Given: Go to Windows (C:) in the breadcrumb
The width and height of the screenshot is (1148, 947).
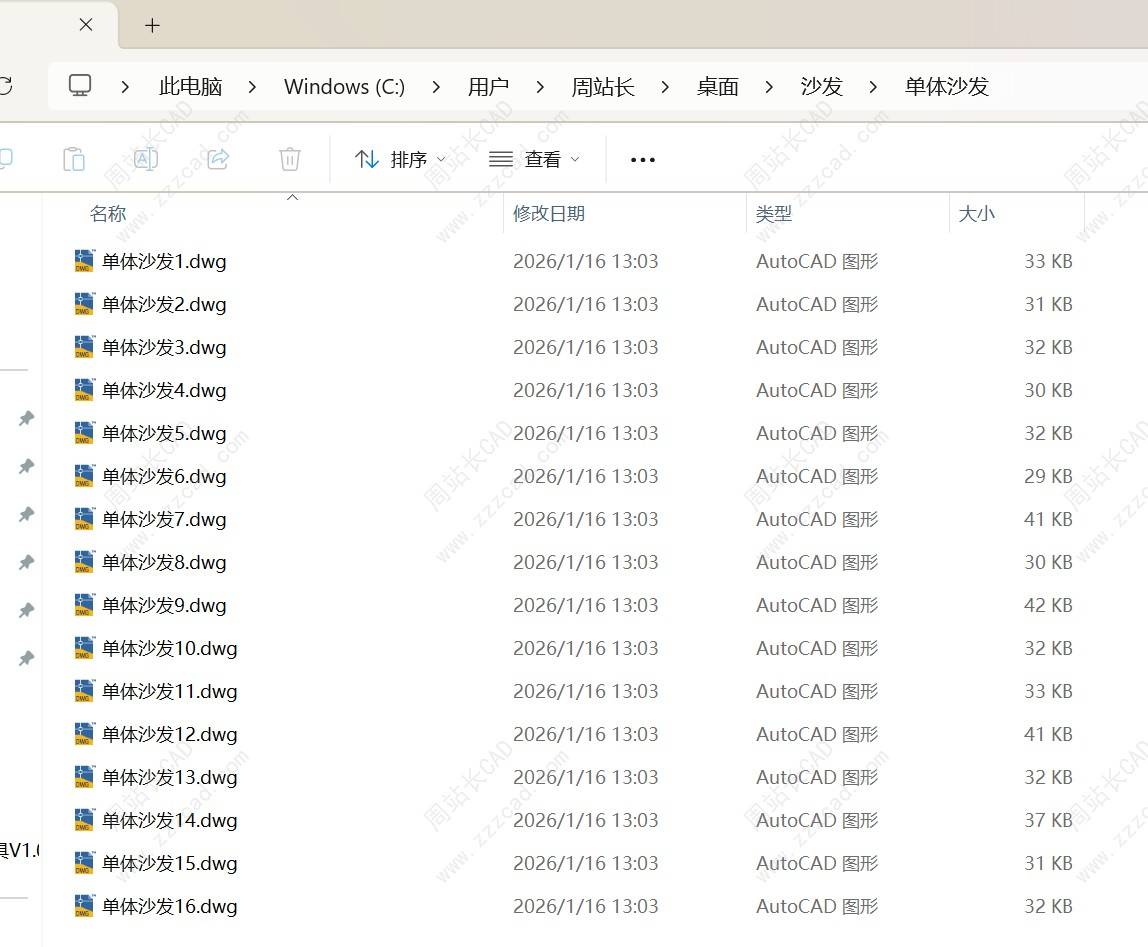Looking at the screenshot, I should (x=344, y=87).
